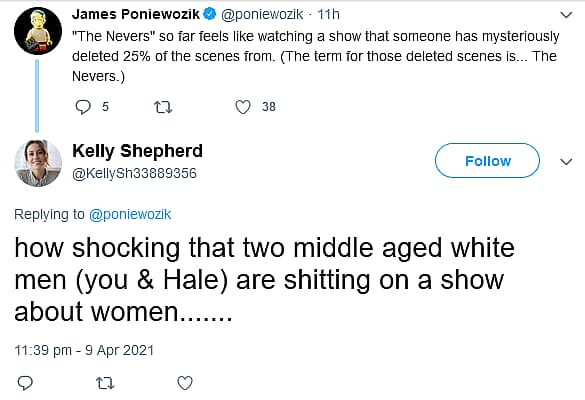
Task: Click the blue verified badge beside James Poniewozik
Action: click(x=210, y=14)
